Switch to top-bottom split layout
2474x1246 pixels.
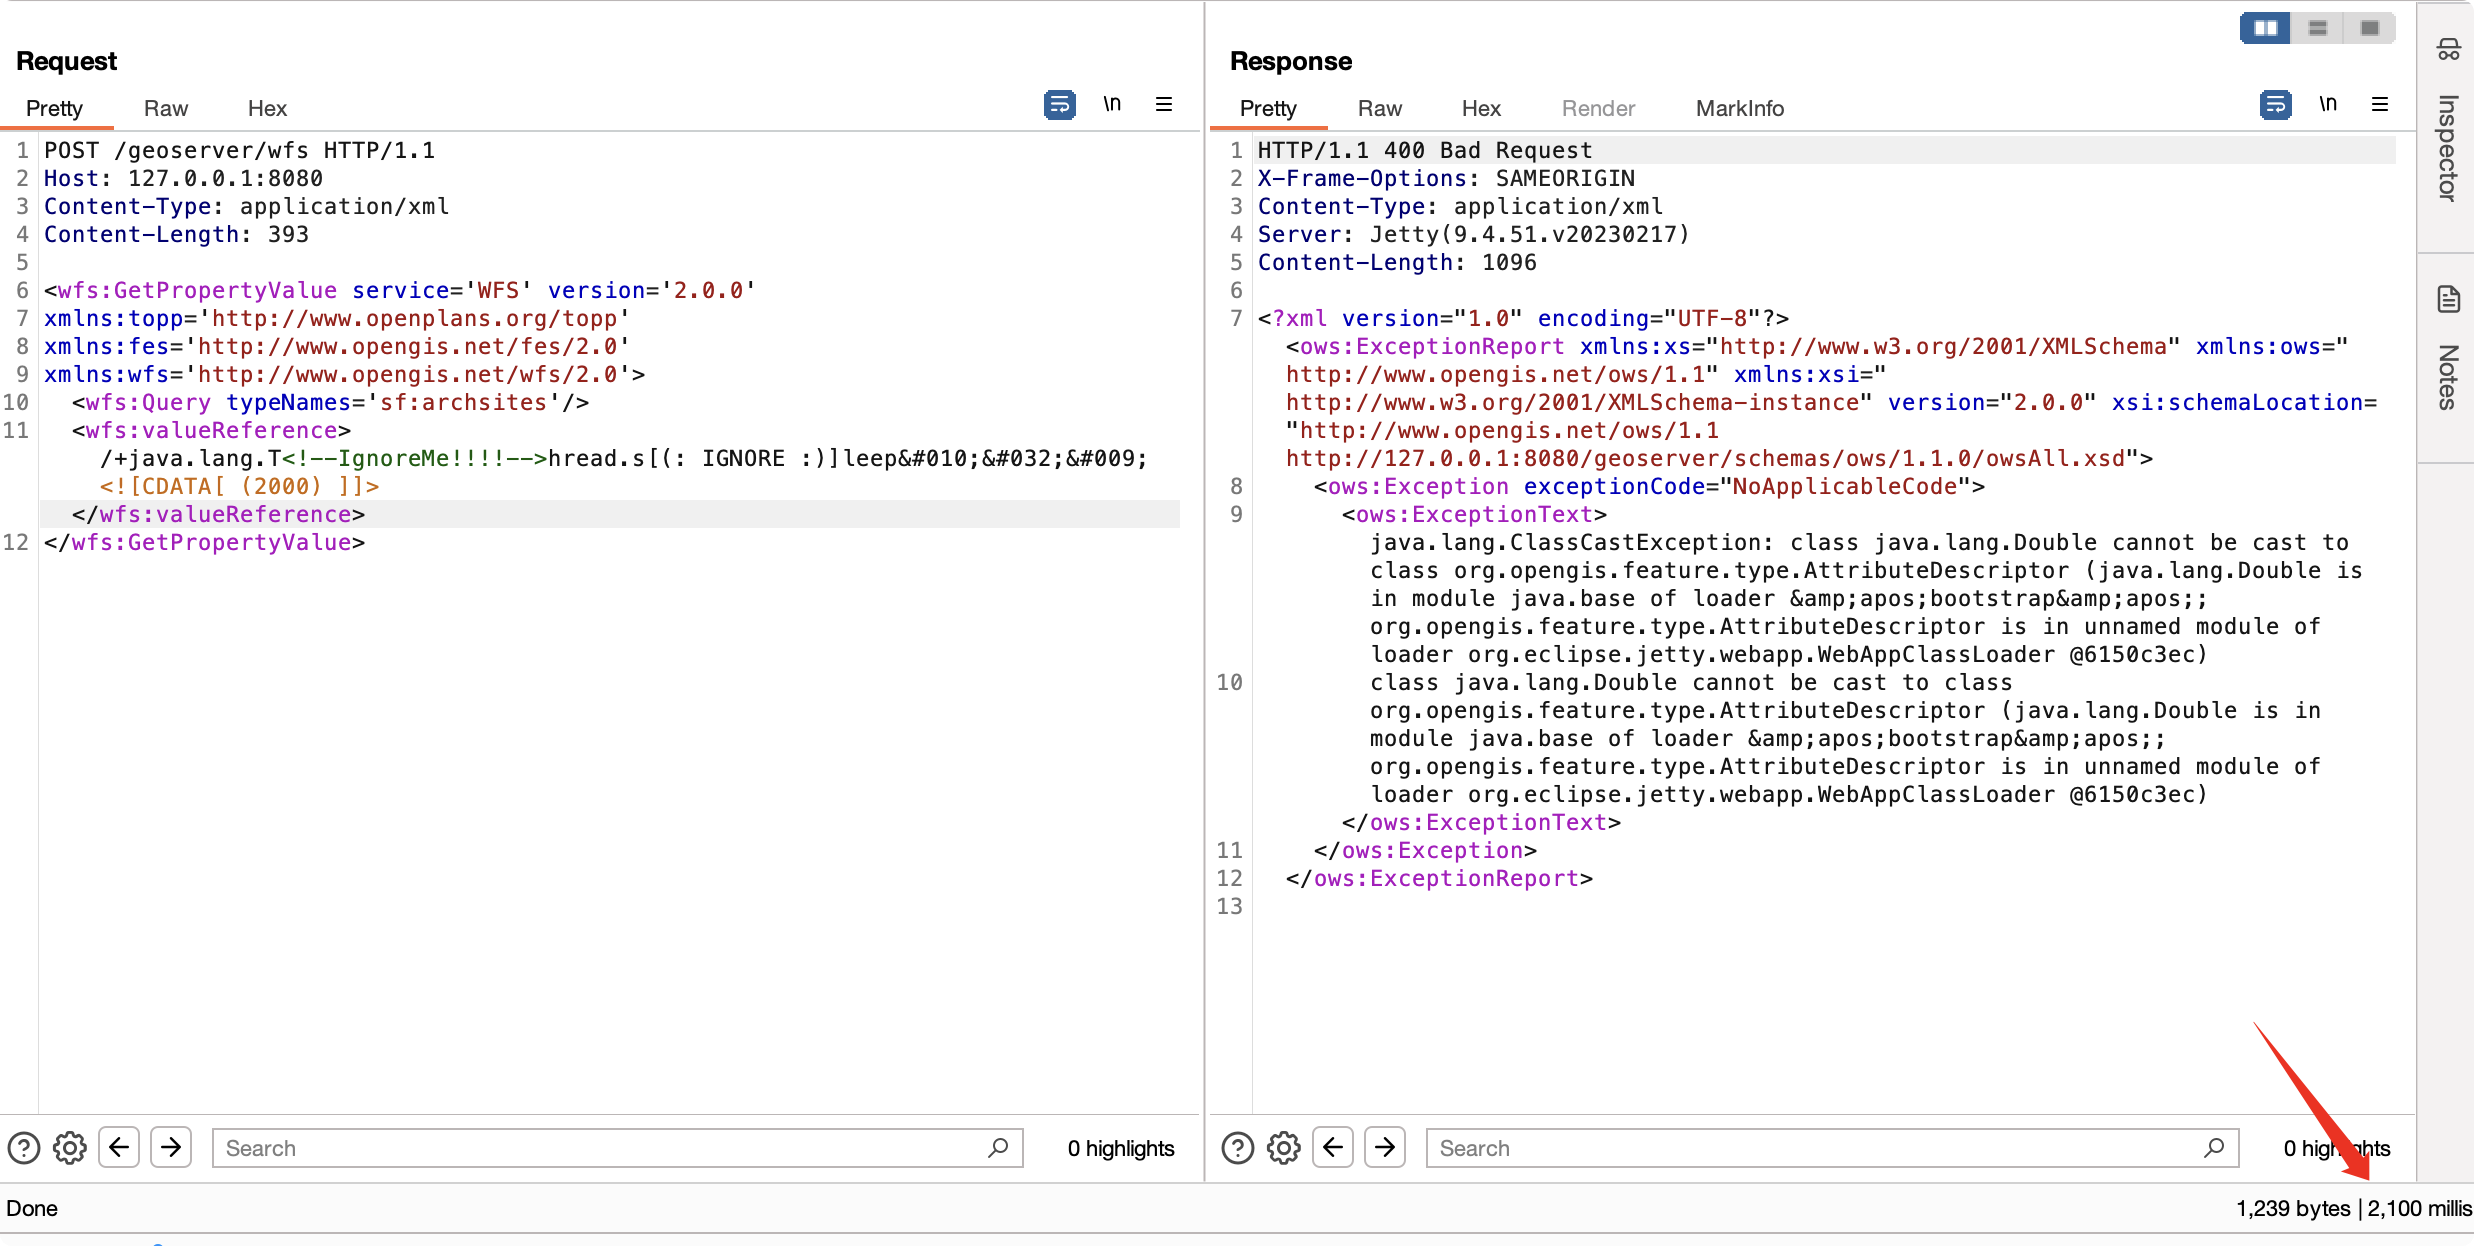(x=2317, y=28)
